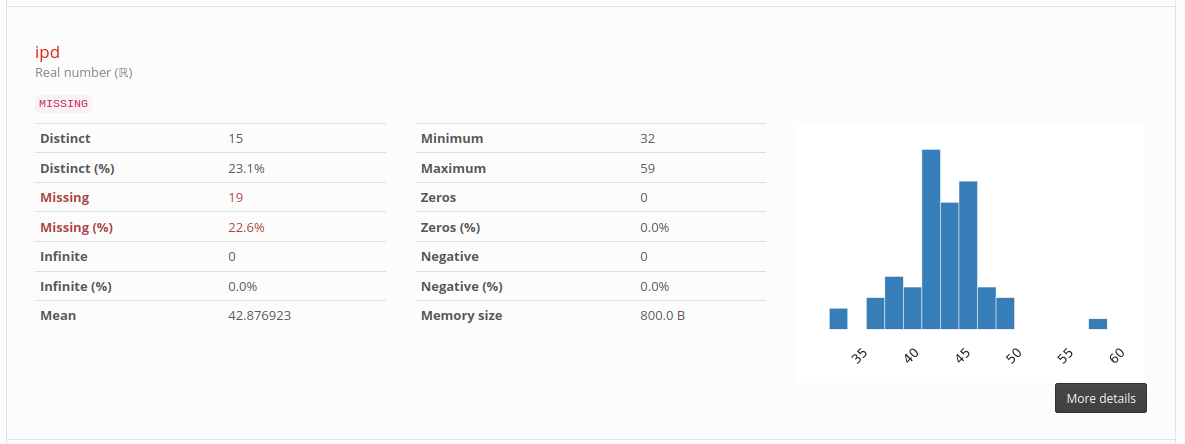Select the Minimum value 32
Viewport: 1185px width, 444px height.
click(x=648, y=138)
